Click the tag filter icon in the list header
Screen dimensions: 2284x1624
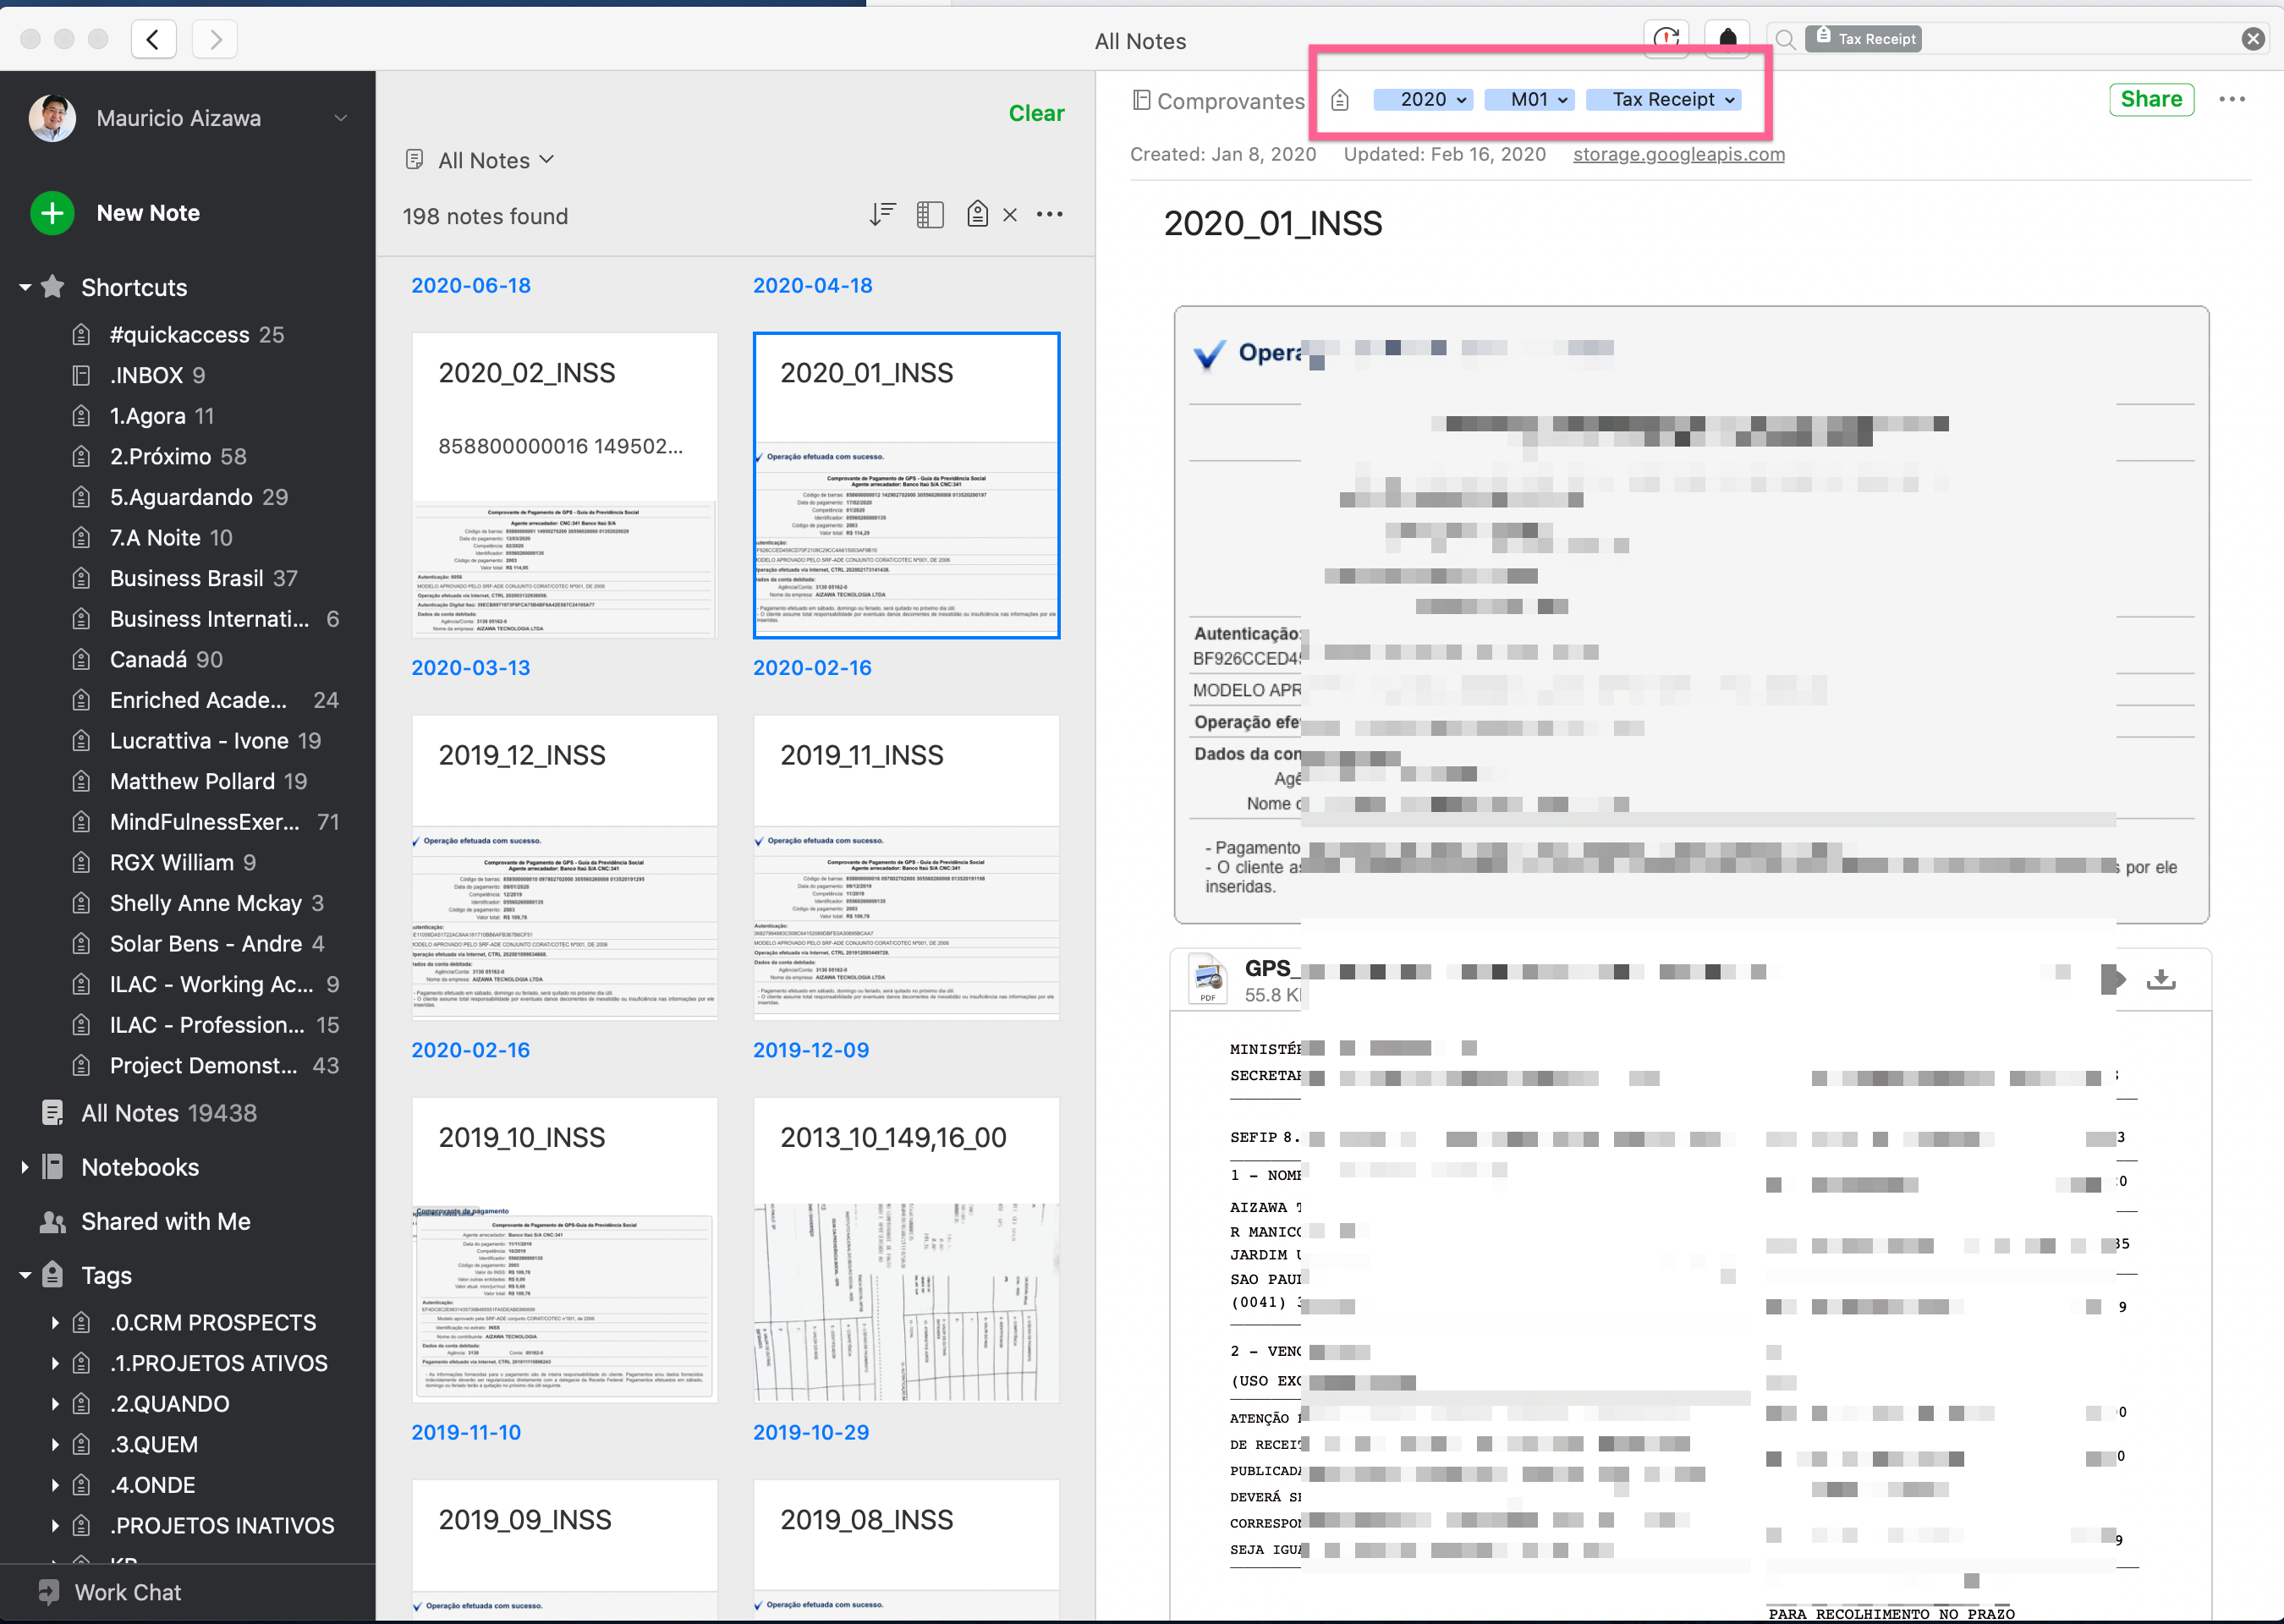click(977, 214)
